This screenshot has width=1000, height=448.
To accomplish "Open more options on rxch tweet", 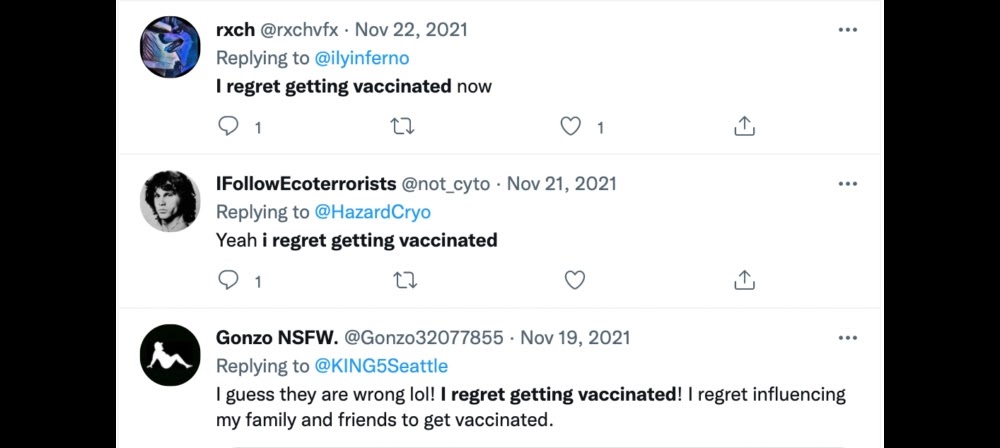I will pyautogui.click(x=848, y=30).
